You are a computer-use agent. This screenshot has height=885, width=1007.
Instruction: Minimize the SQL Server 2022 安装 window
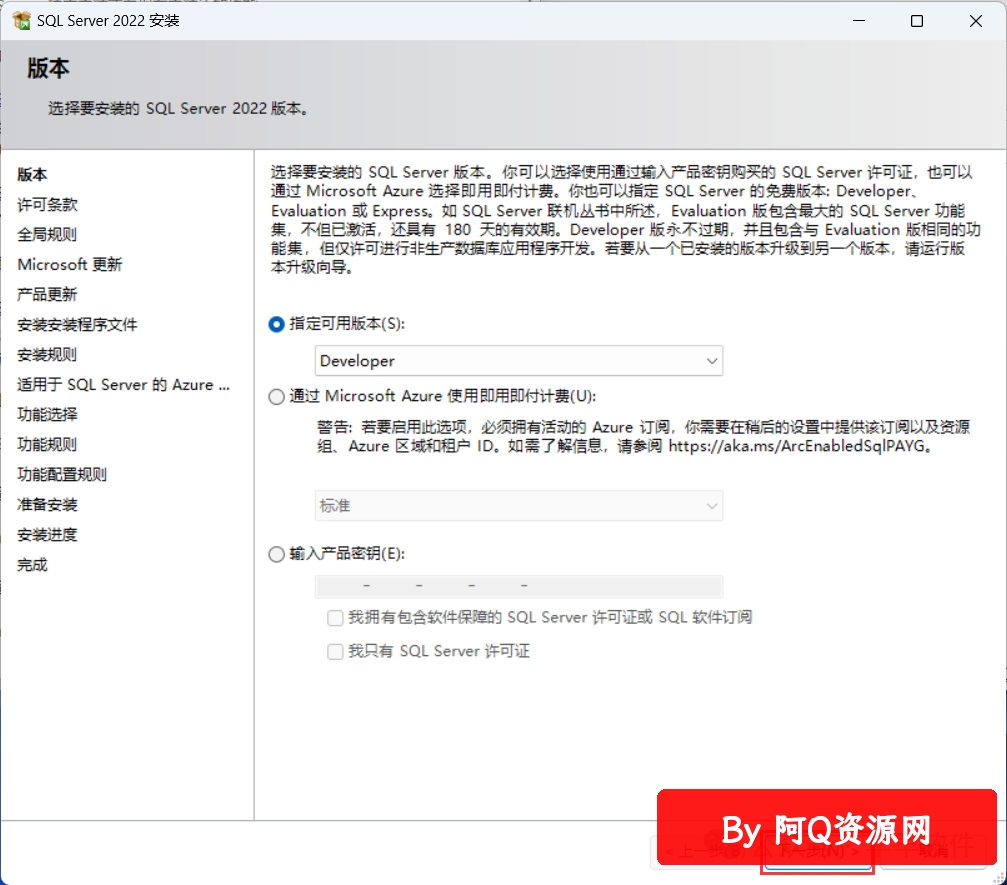point(859,21)
